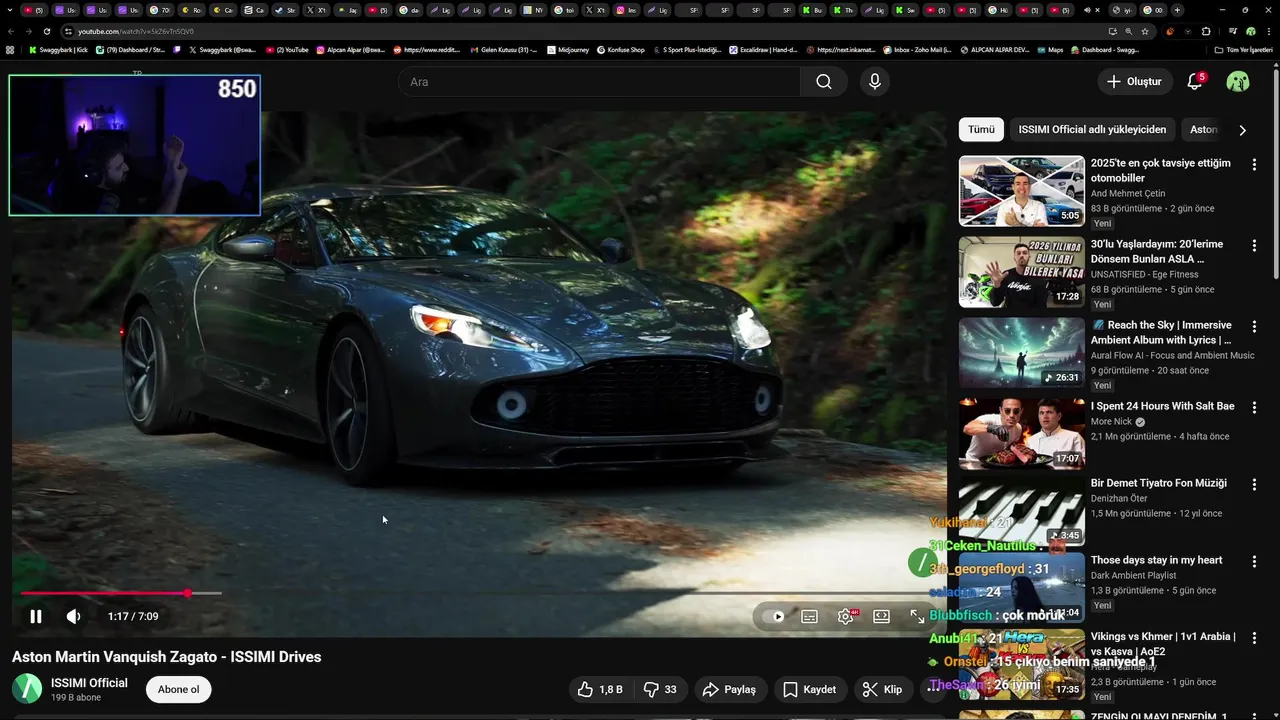The width and height of the screenshot is (1280, 720).
Task: Like the video with the thumbs-up button
Action: point(599,689)
